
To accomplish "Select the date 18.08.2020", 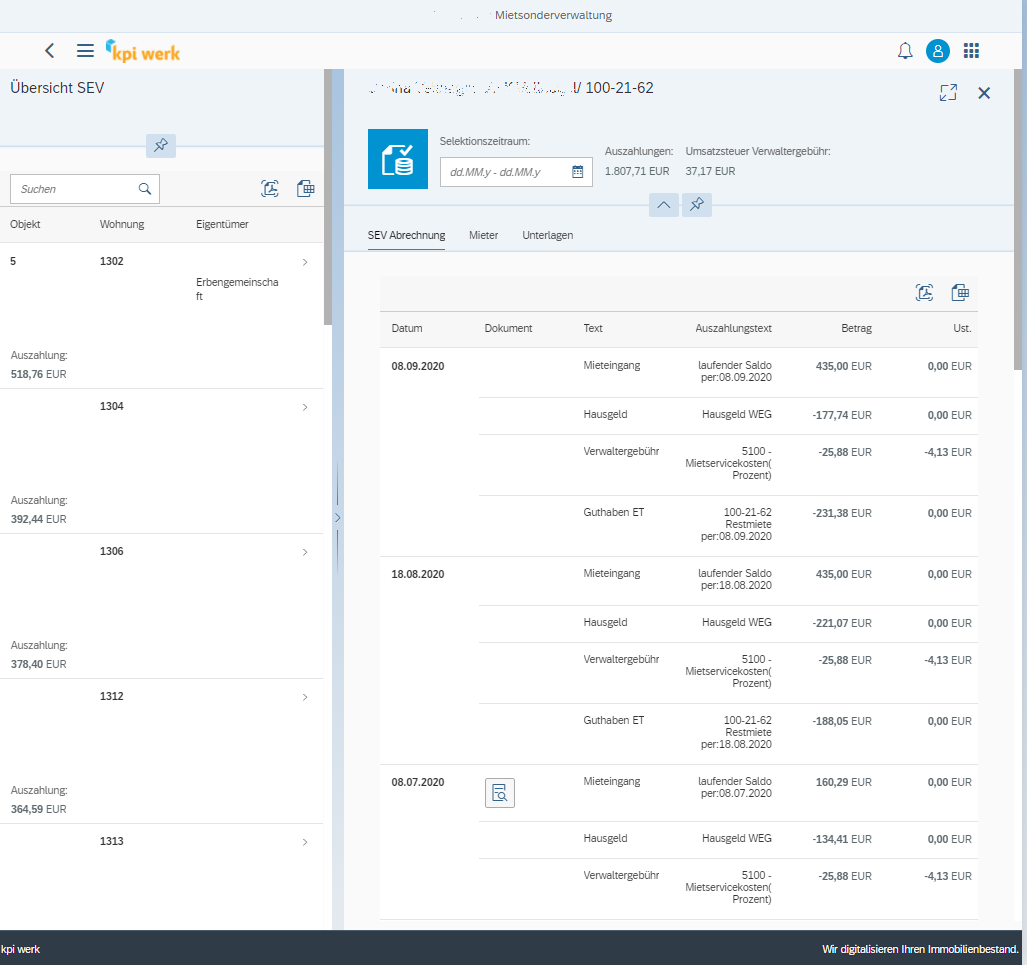I will point(418,574).
